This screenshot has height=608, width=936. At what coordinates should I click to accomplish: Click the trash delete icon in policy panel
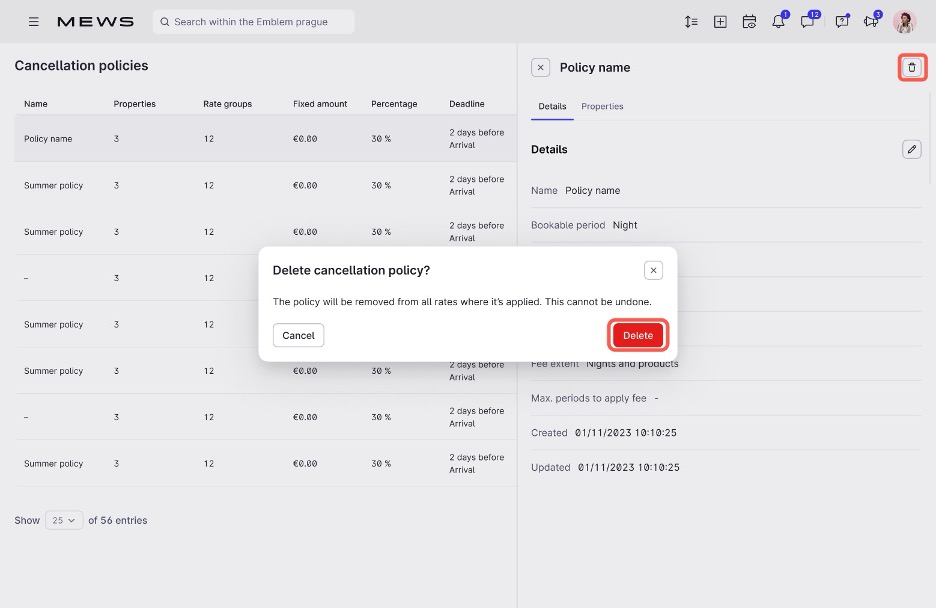pos(912,67)
